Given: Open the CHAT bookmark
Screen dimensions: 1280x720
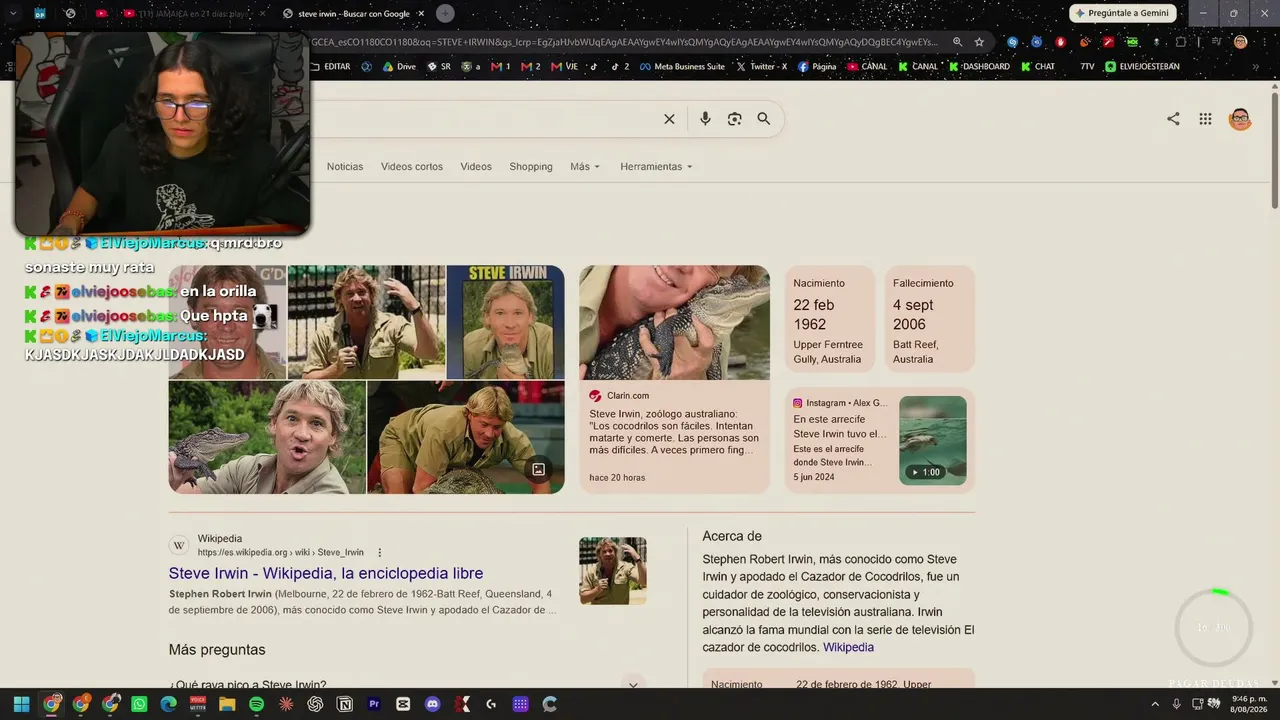Looking at the screenshot, I should (1038, 67).
